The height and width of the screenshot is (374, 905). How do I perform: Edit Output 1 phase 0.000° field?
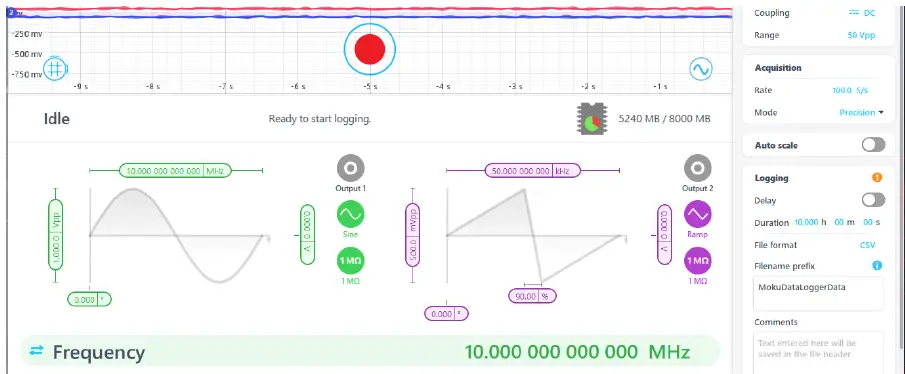click(89, 300)
